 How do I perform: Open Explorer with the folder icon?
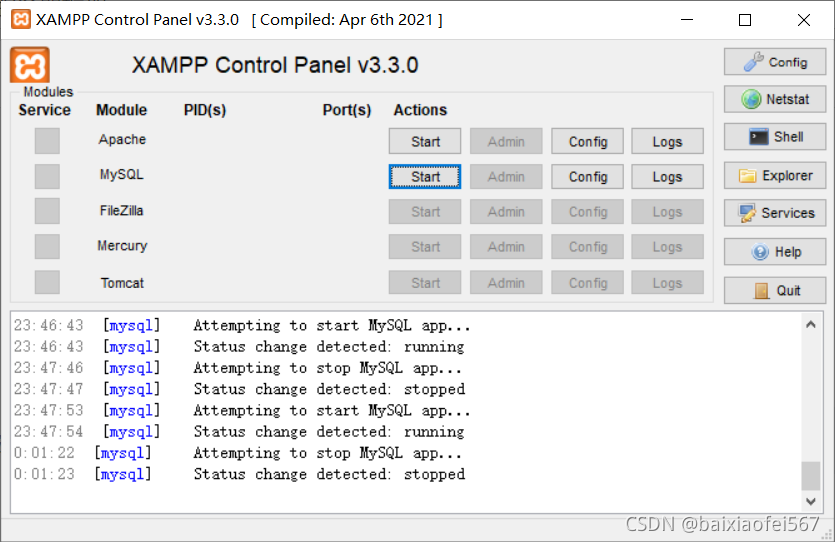[775, 176]
